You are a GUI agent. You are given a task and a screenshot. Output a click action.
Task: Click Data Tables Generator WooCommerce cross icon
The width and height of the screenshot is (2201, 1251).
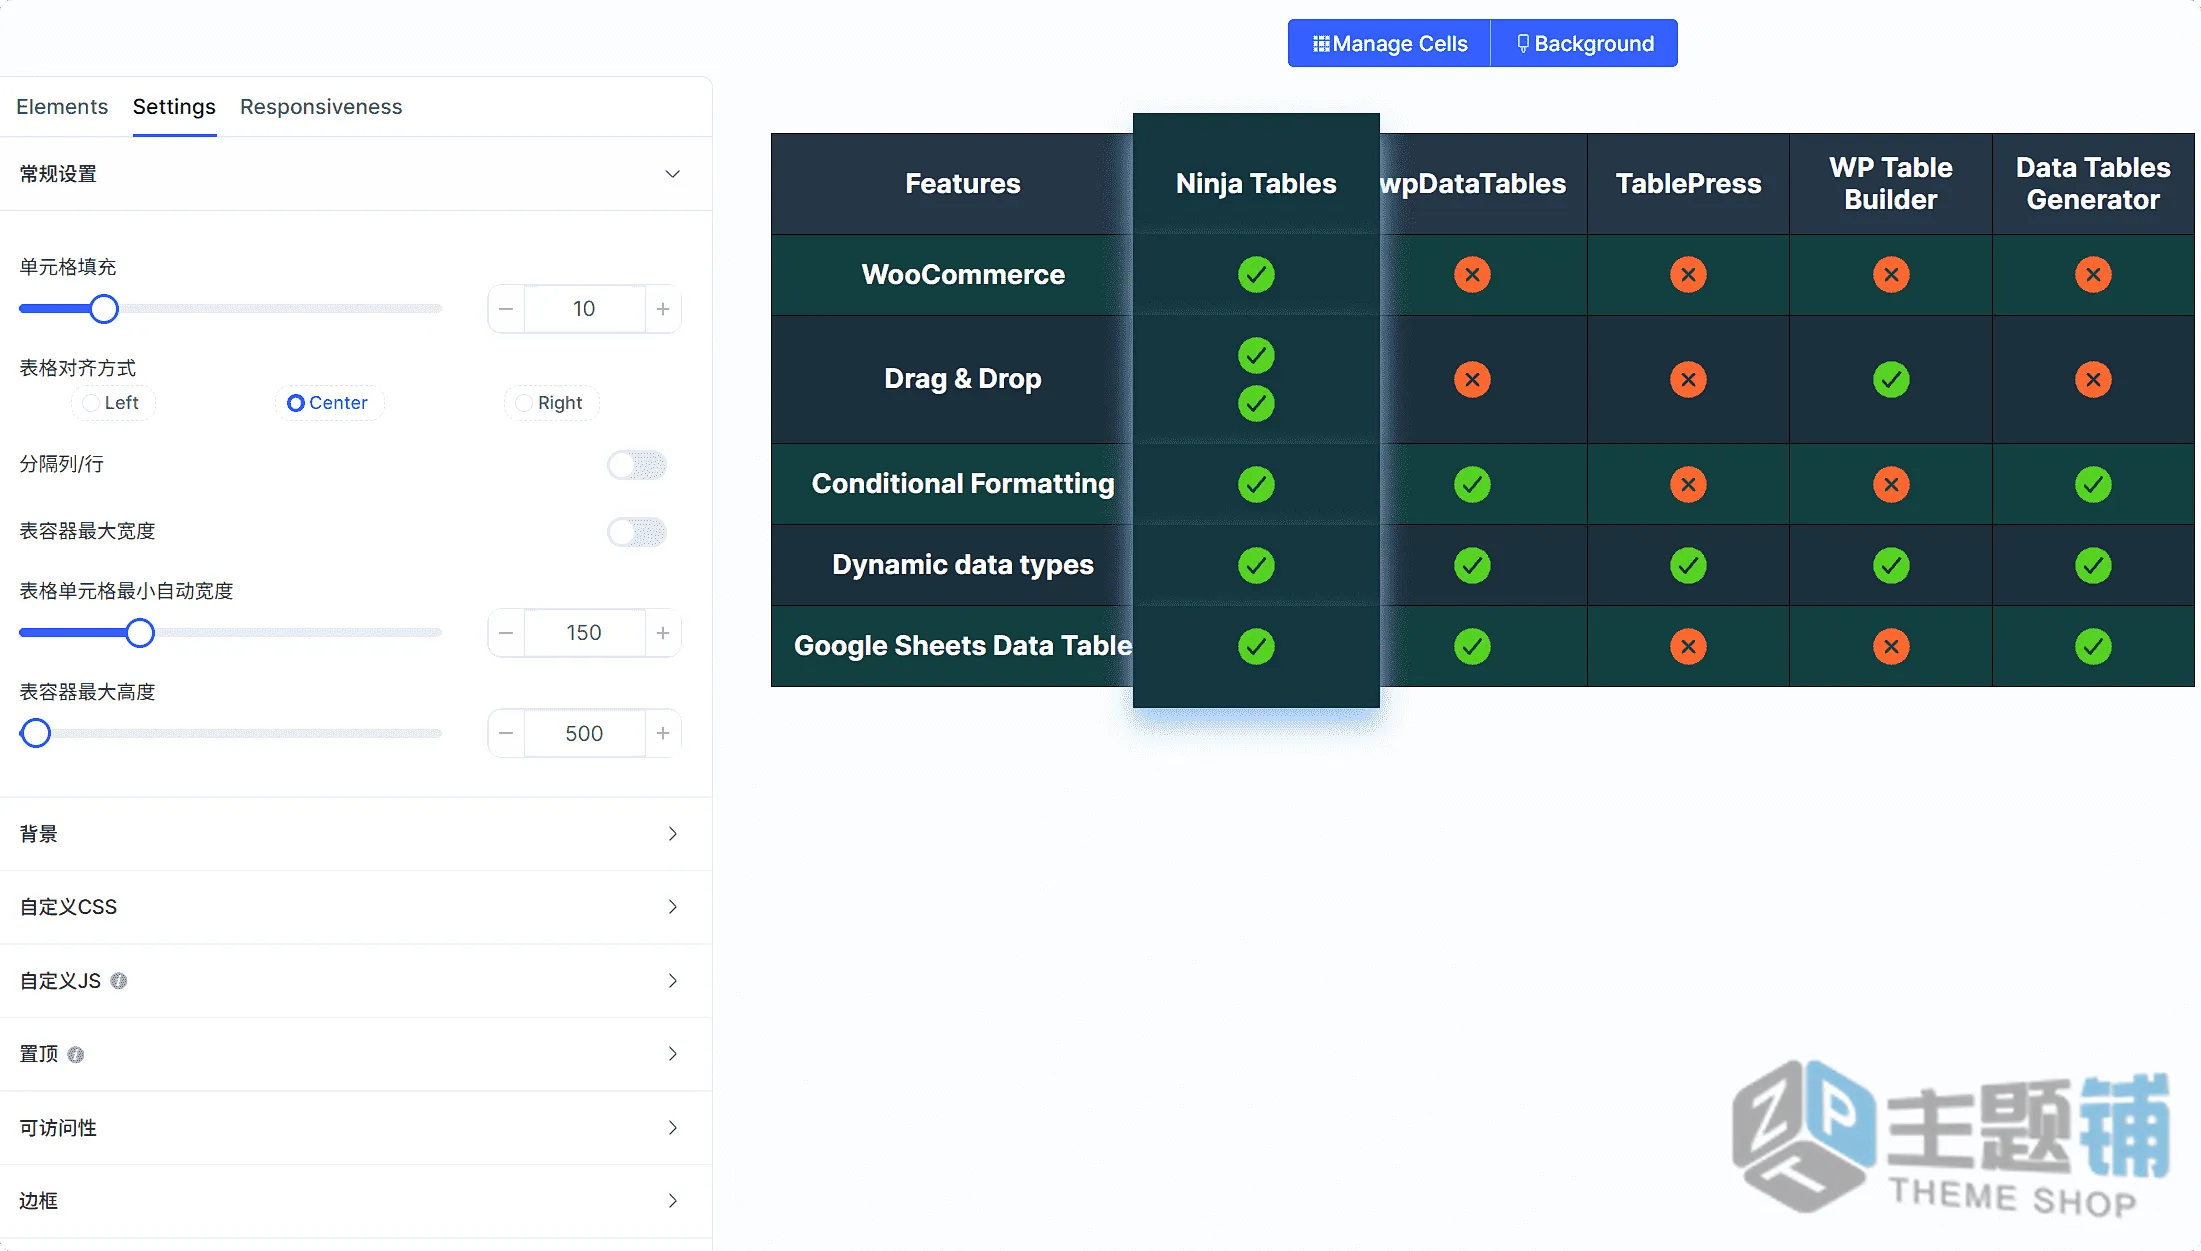click(x=2093, y=274)
